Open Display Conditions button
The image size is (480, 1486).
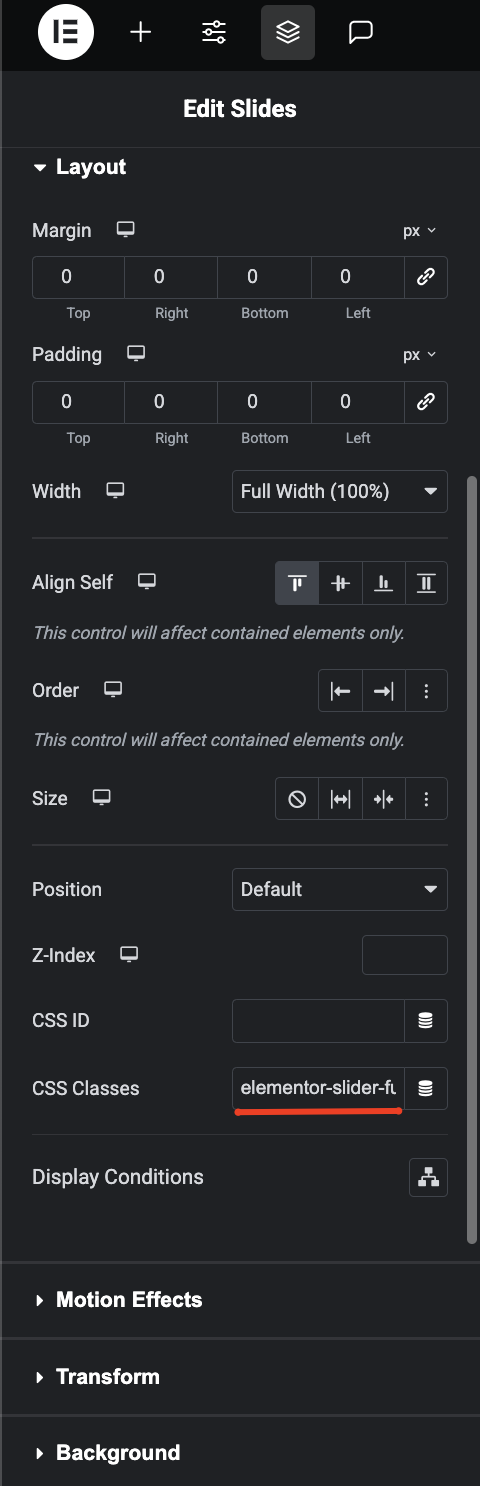[x=428, y=1177]
